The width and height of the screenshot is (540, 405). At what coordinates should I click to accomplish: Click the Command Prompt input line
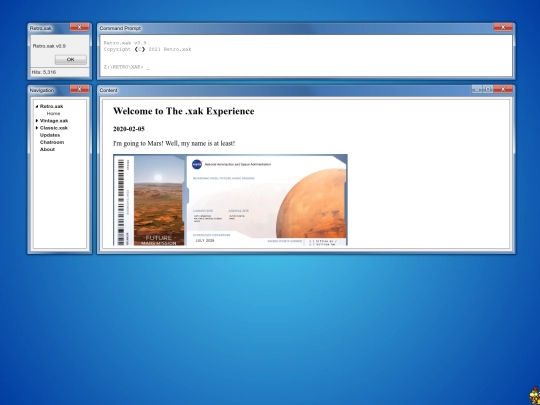point(127,67)
